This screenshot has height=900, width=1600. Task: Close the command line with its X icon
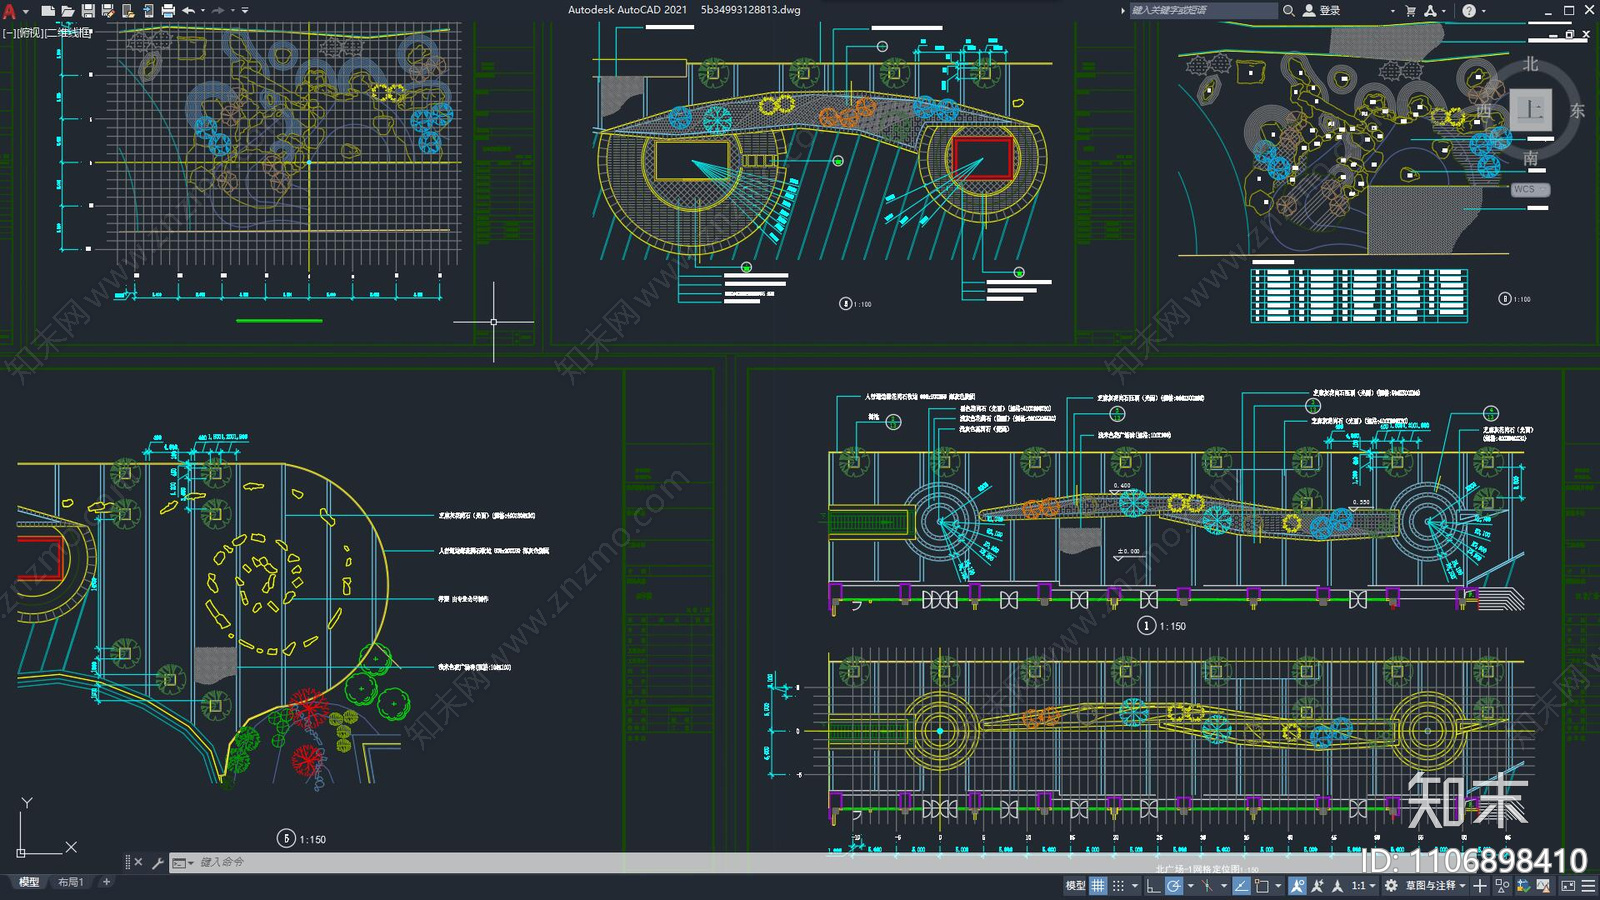[138, 862]
